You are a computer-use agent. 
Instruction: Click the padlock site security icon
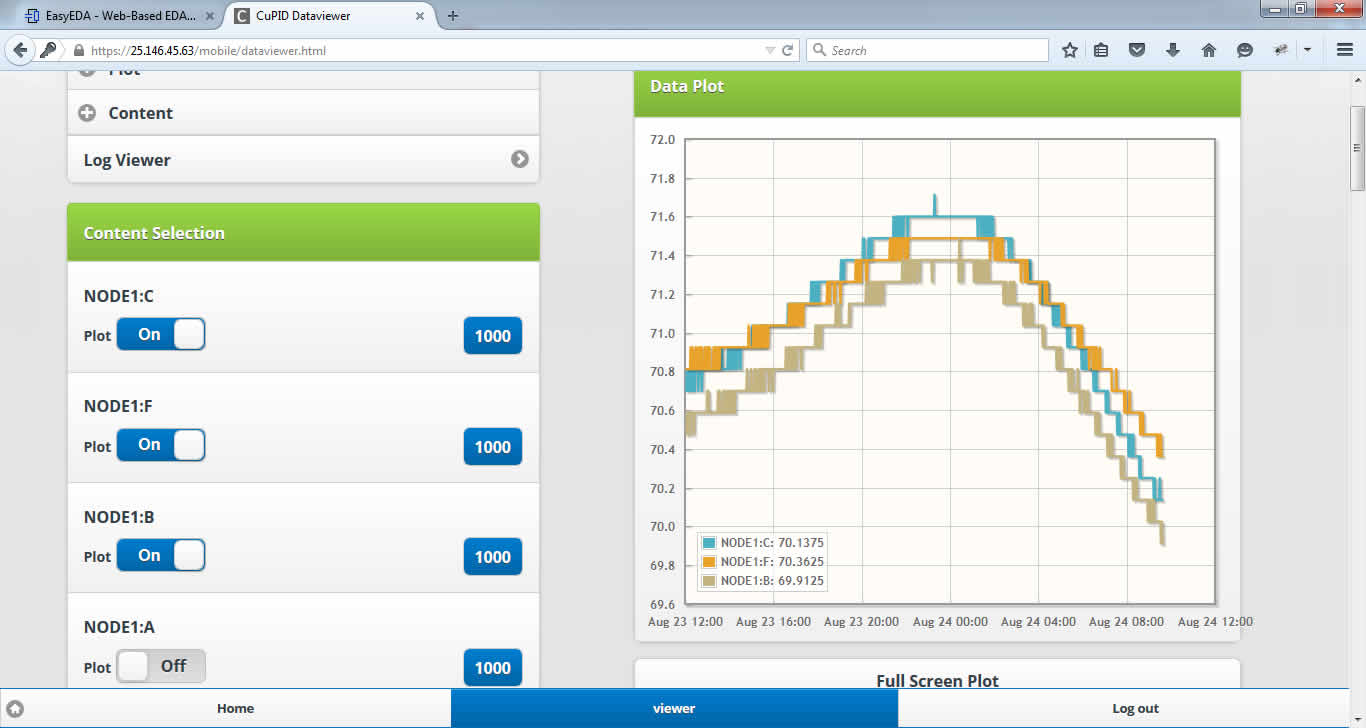point(79,50)
